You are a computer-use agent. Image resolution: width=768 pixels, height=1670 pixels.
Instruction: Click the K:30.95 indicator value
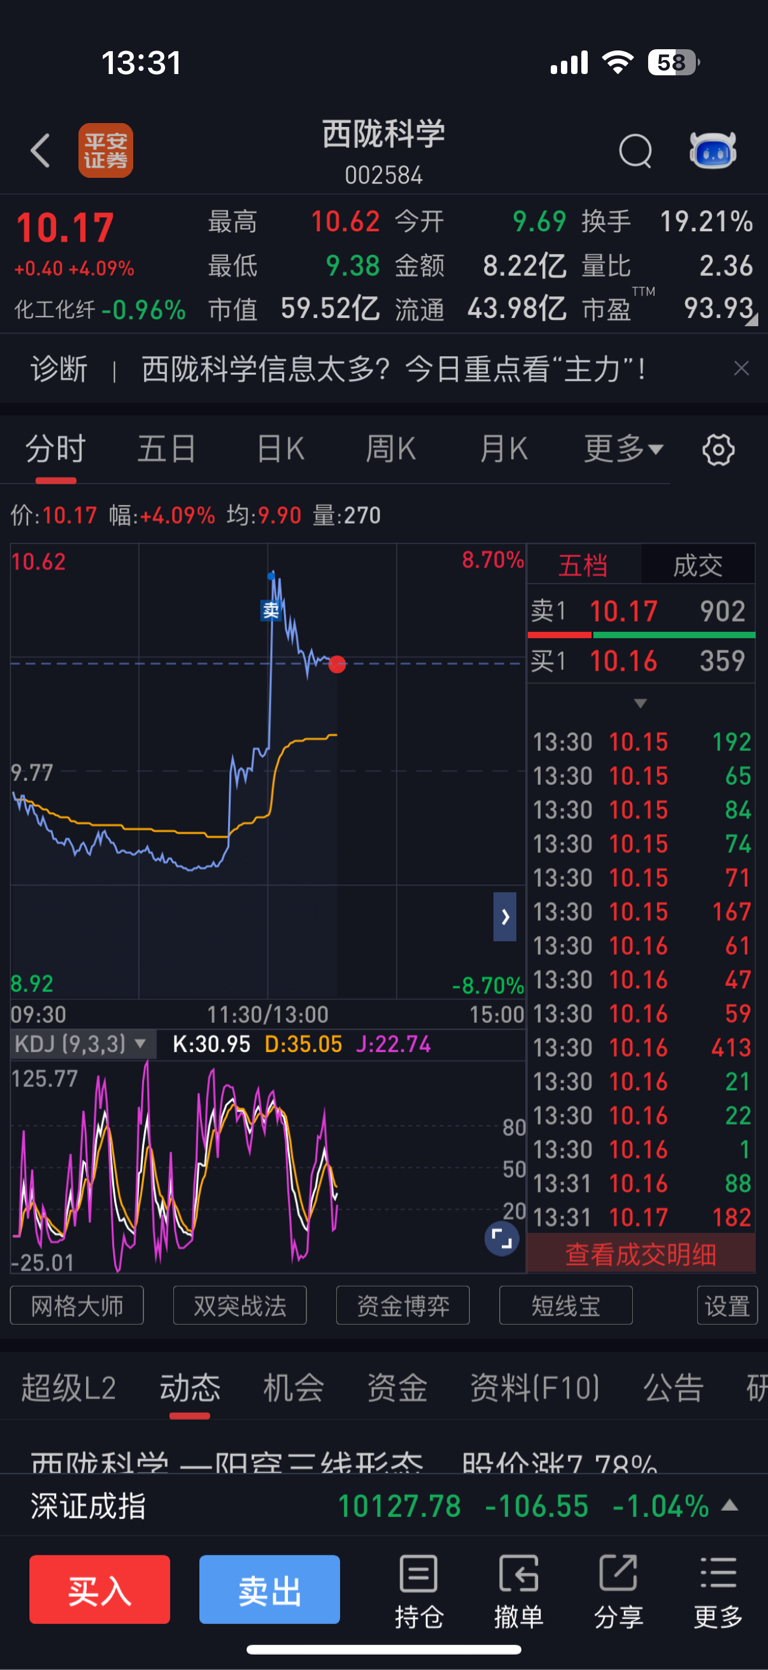tap(211, 1044)
